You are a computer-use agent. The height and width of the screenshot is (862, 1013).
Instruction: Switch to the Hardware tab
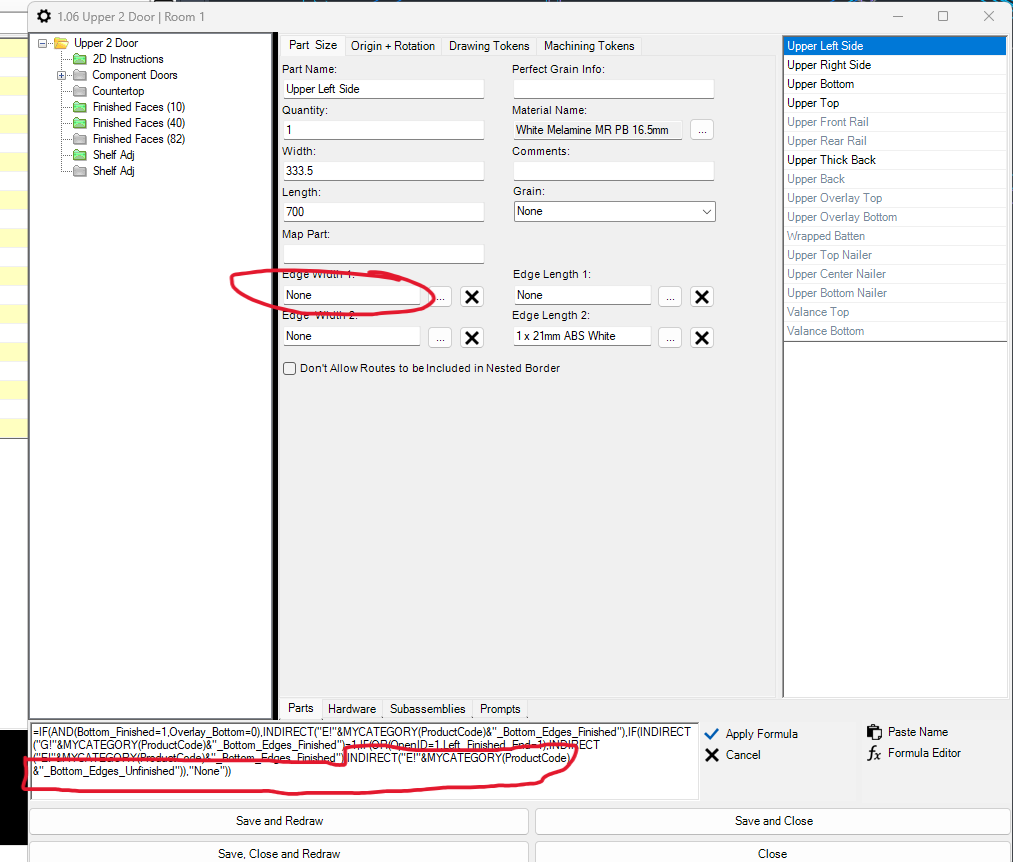point(352,709)
